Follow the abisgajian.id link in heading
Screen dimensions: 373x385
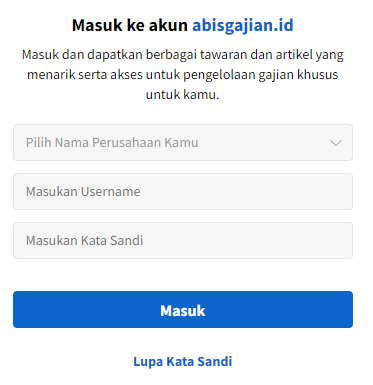click(x=243, y=26)
